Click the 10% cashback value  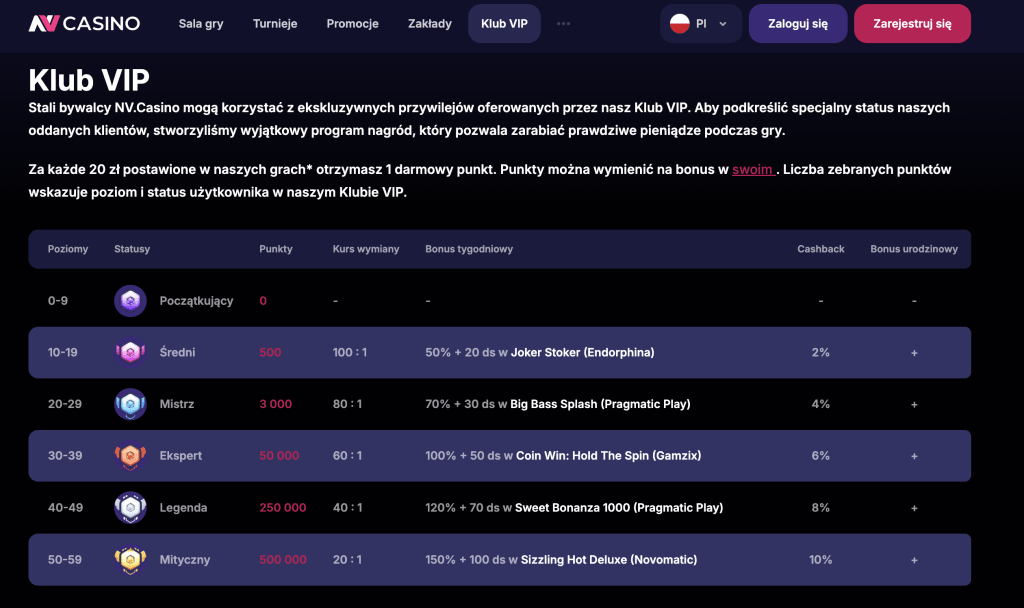click(821, 560)
